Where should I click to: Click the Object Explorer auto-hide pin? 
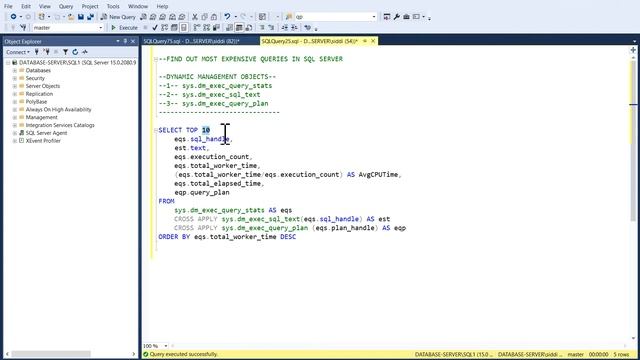pyautogui.click(x=125, y=41)
